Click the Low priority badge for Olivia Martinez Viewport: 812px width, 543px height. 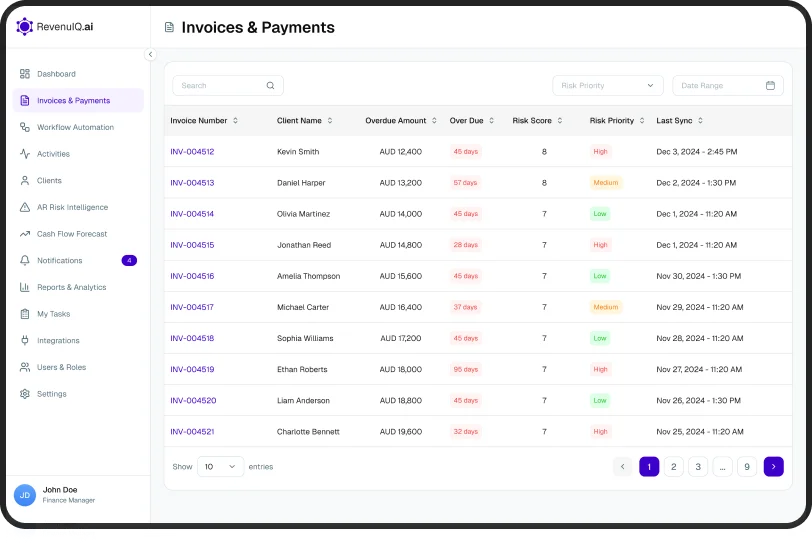pos(600,214)
